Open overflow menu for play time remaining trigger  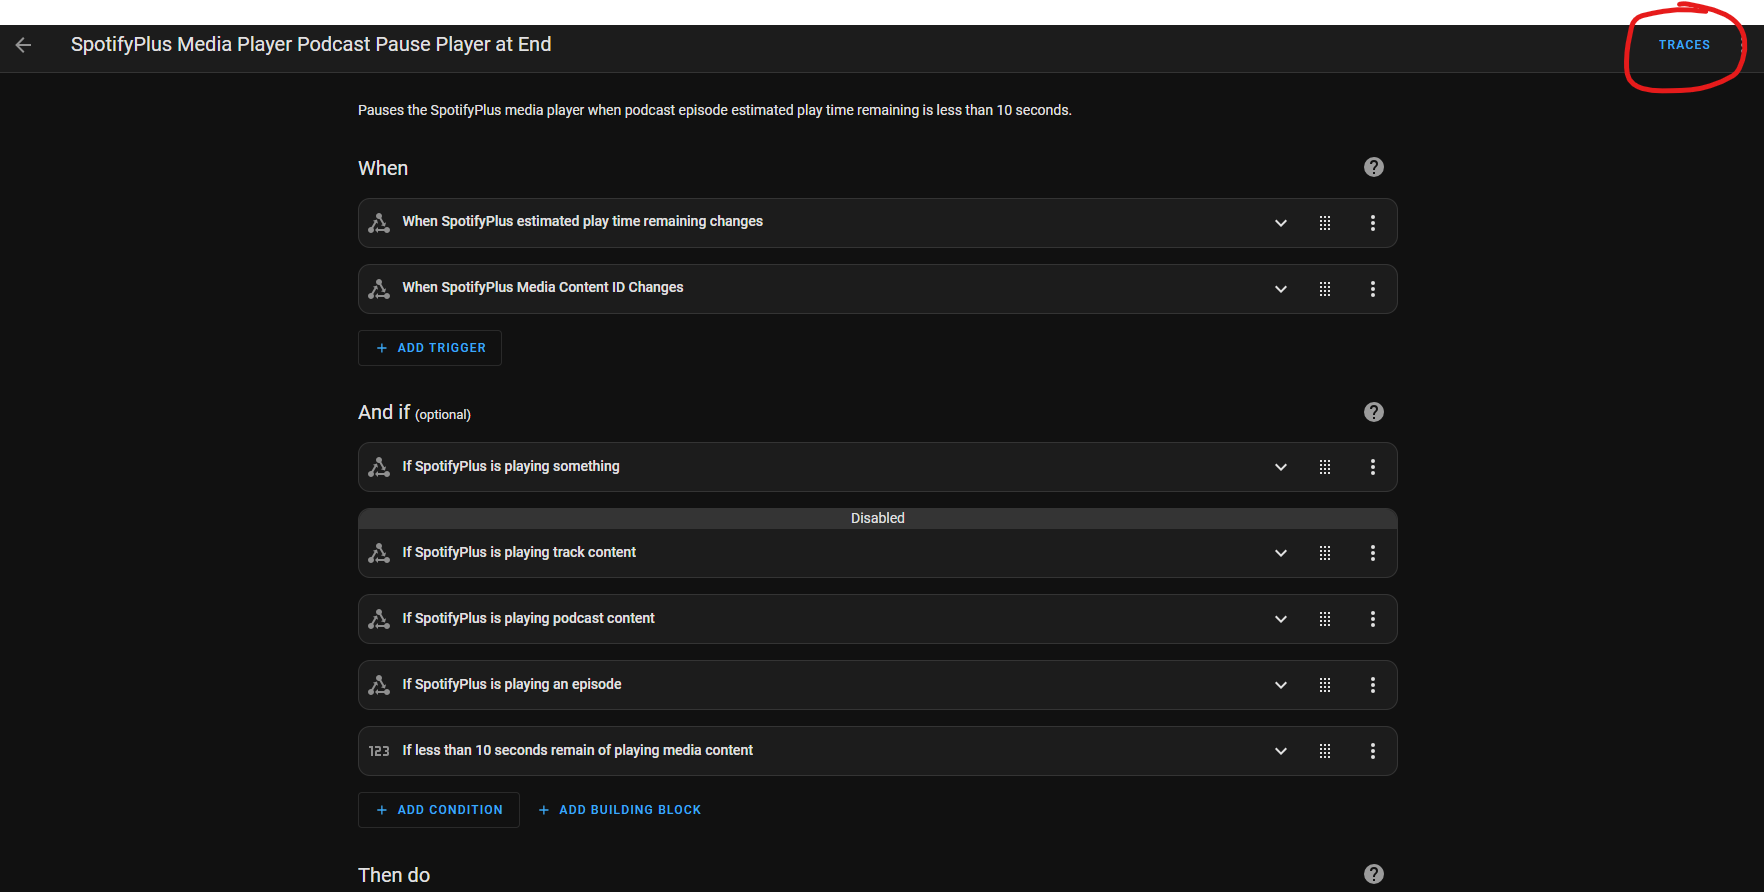click(x=1373, y=223)
